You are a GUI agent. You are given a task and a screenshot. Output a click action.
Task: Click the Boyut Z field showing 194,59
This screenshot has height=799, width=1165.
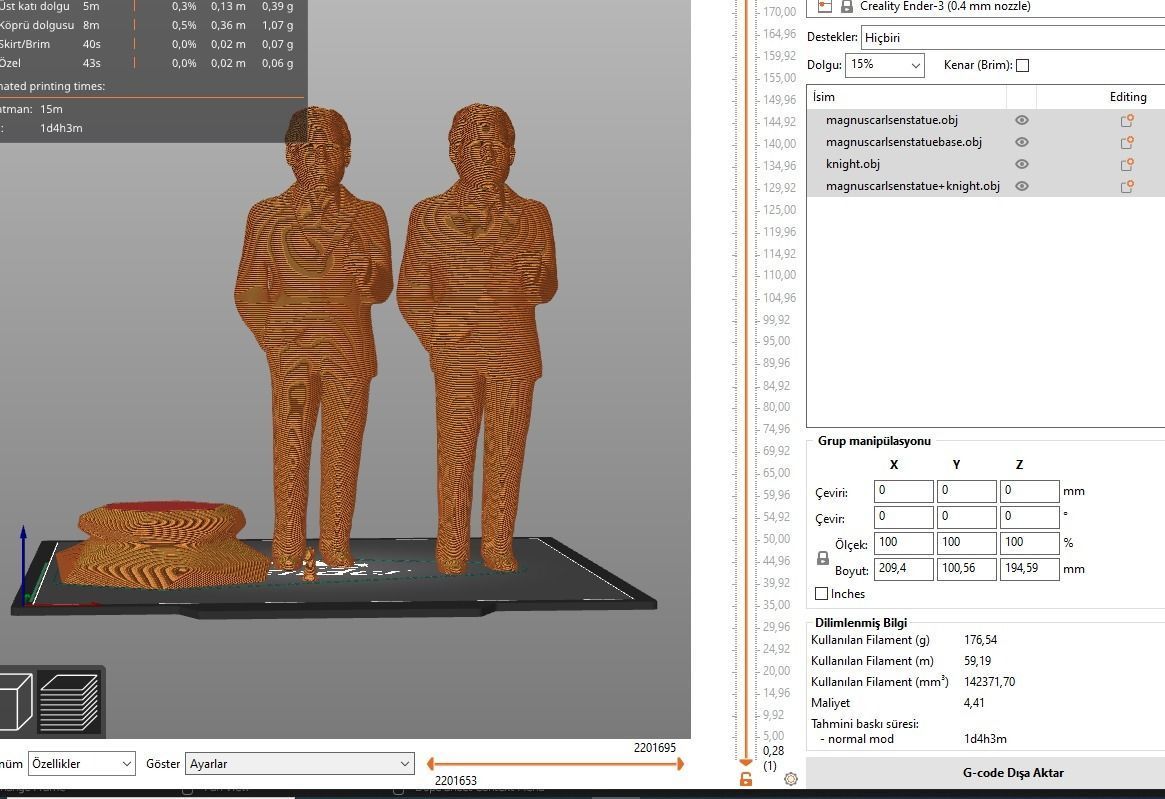click(x=1030, y=569)
